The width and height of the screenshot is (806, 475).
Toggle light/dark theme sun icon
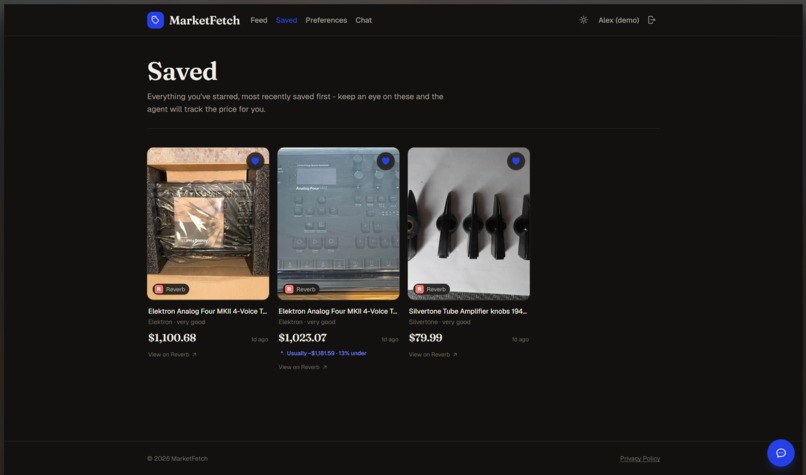coord(583,20)
